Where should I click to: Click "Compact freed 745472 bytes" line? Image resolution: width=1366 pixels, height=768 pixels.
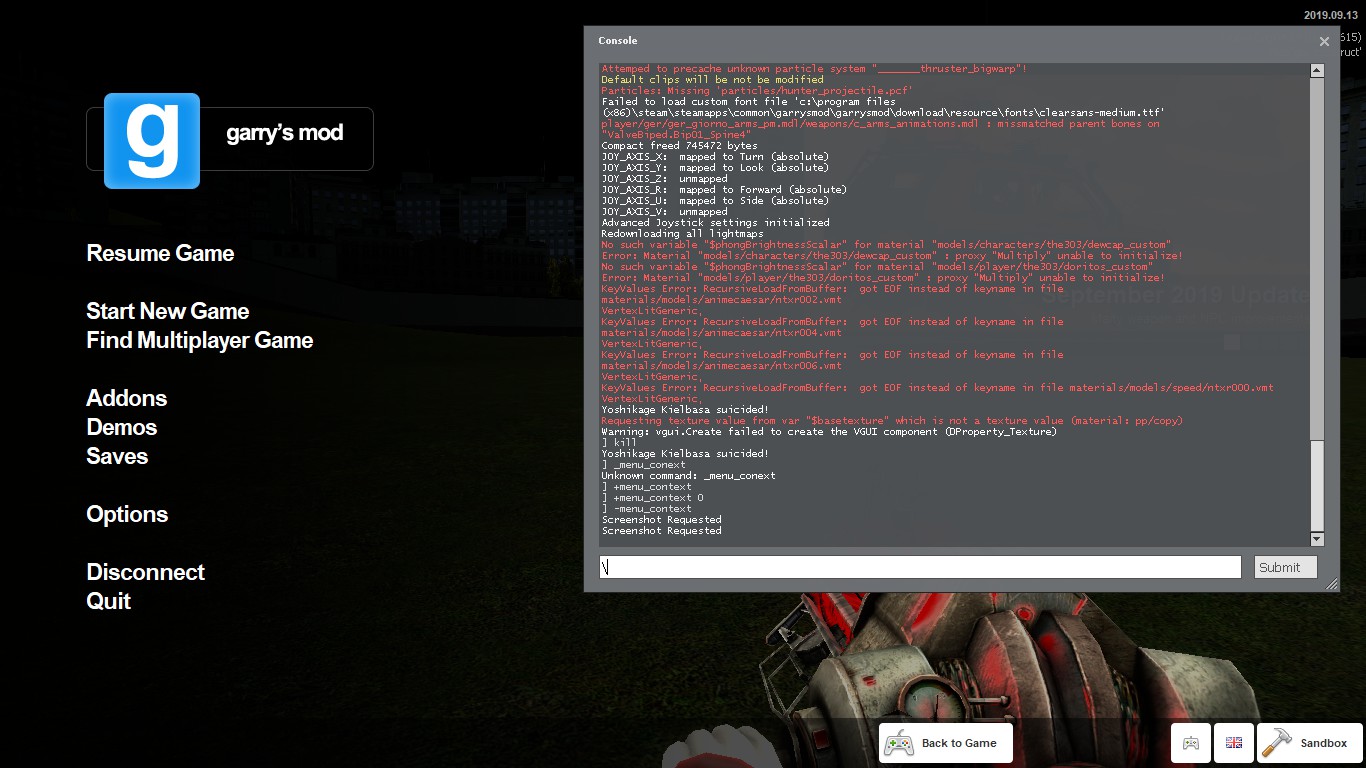point(679,146)
